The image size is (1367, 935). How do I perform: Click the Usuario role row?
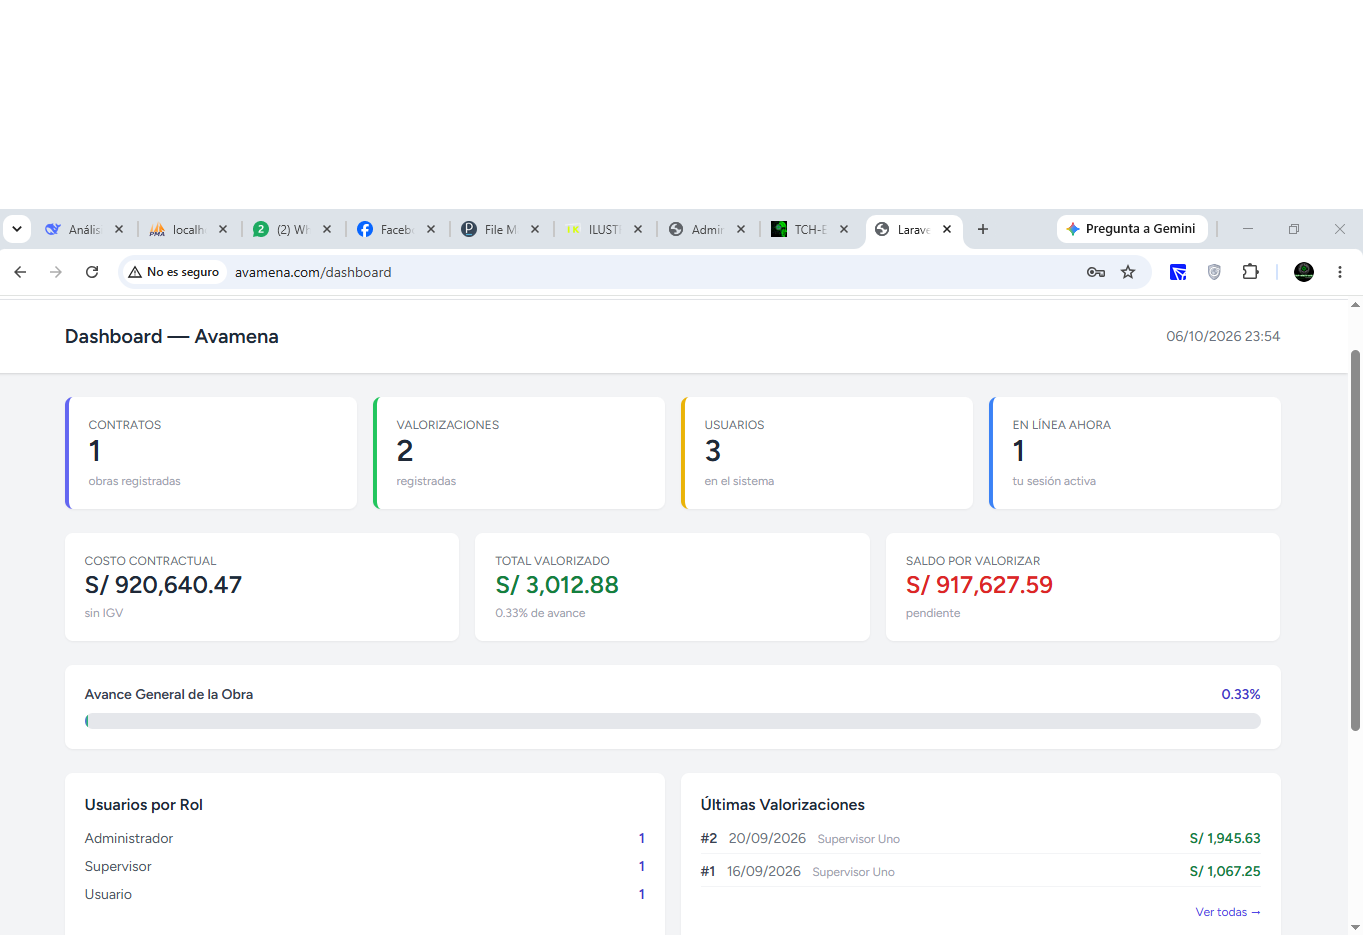[x=364, y=894]
